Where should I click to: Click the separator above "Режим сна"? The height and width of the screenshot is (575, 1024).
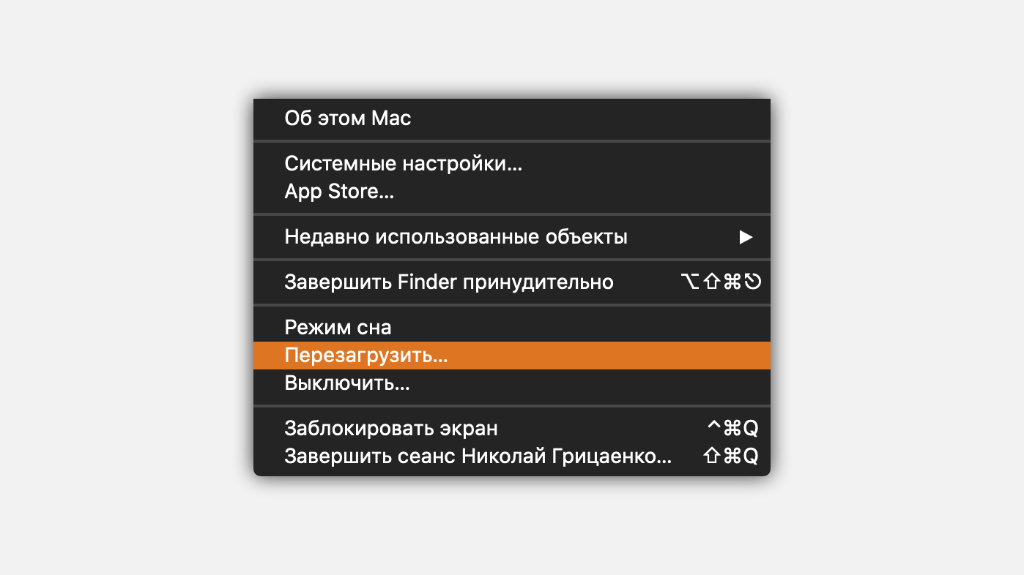[x=512, y=305]
